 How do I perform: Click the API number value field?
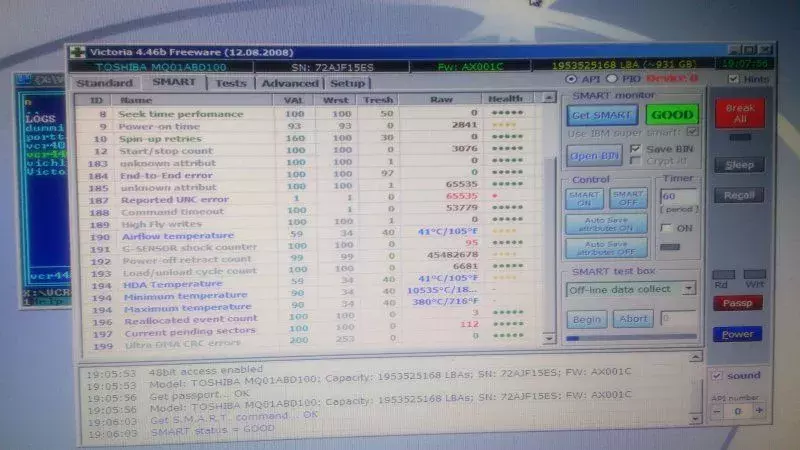[738, 411]
